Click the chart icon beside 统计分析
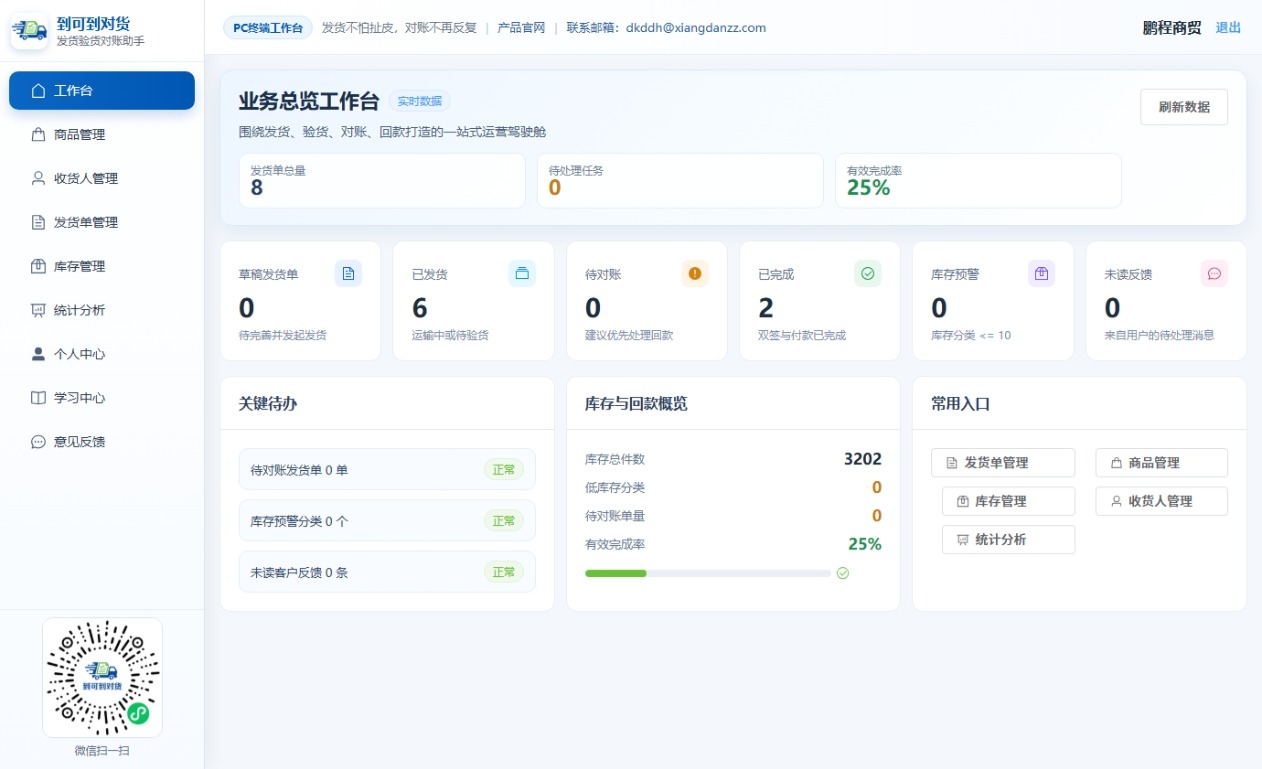 click(39, 311)
